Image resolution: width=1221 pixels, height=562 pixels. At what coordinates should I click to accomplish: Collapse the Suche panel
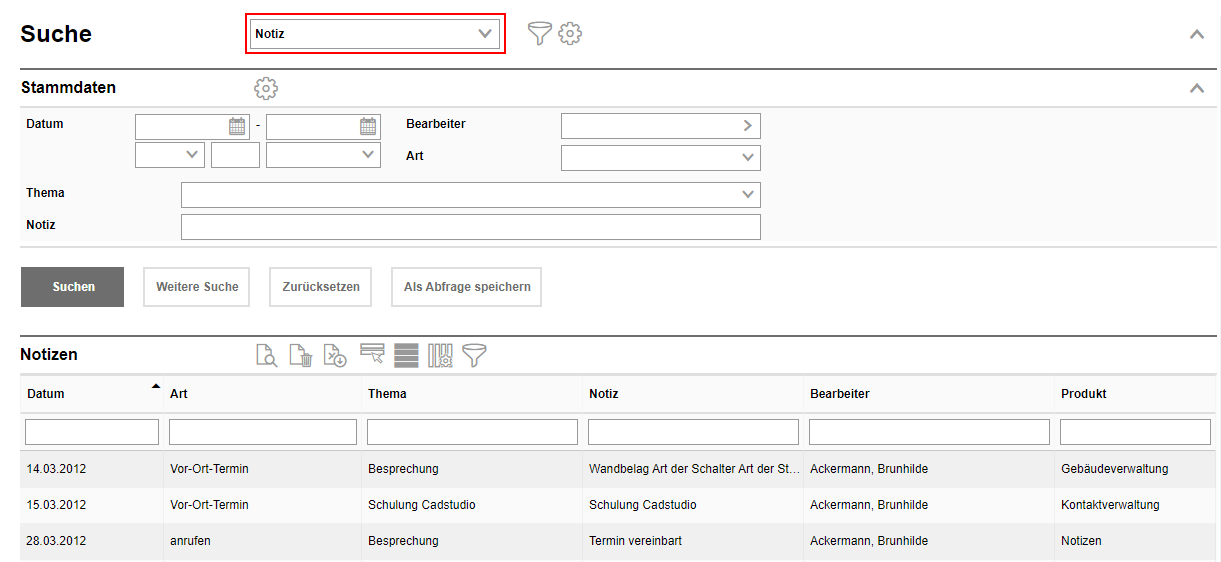click(x=1196, y=34)
